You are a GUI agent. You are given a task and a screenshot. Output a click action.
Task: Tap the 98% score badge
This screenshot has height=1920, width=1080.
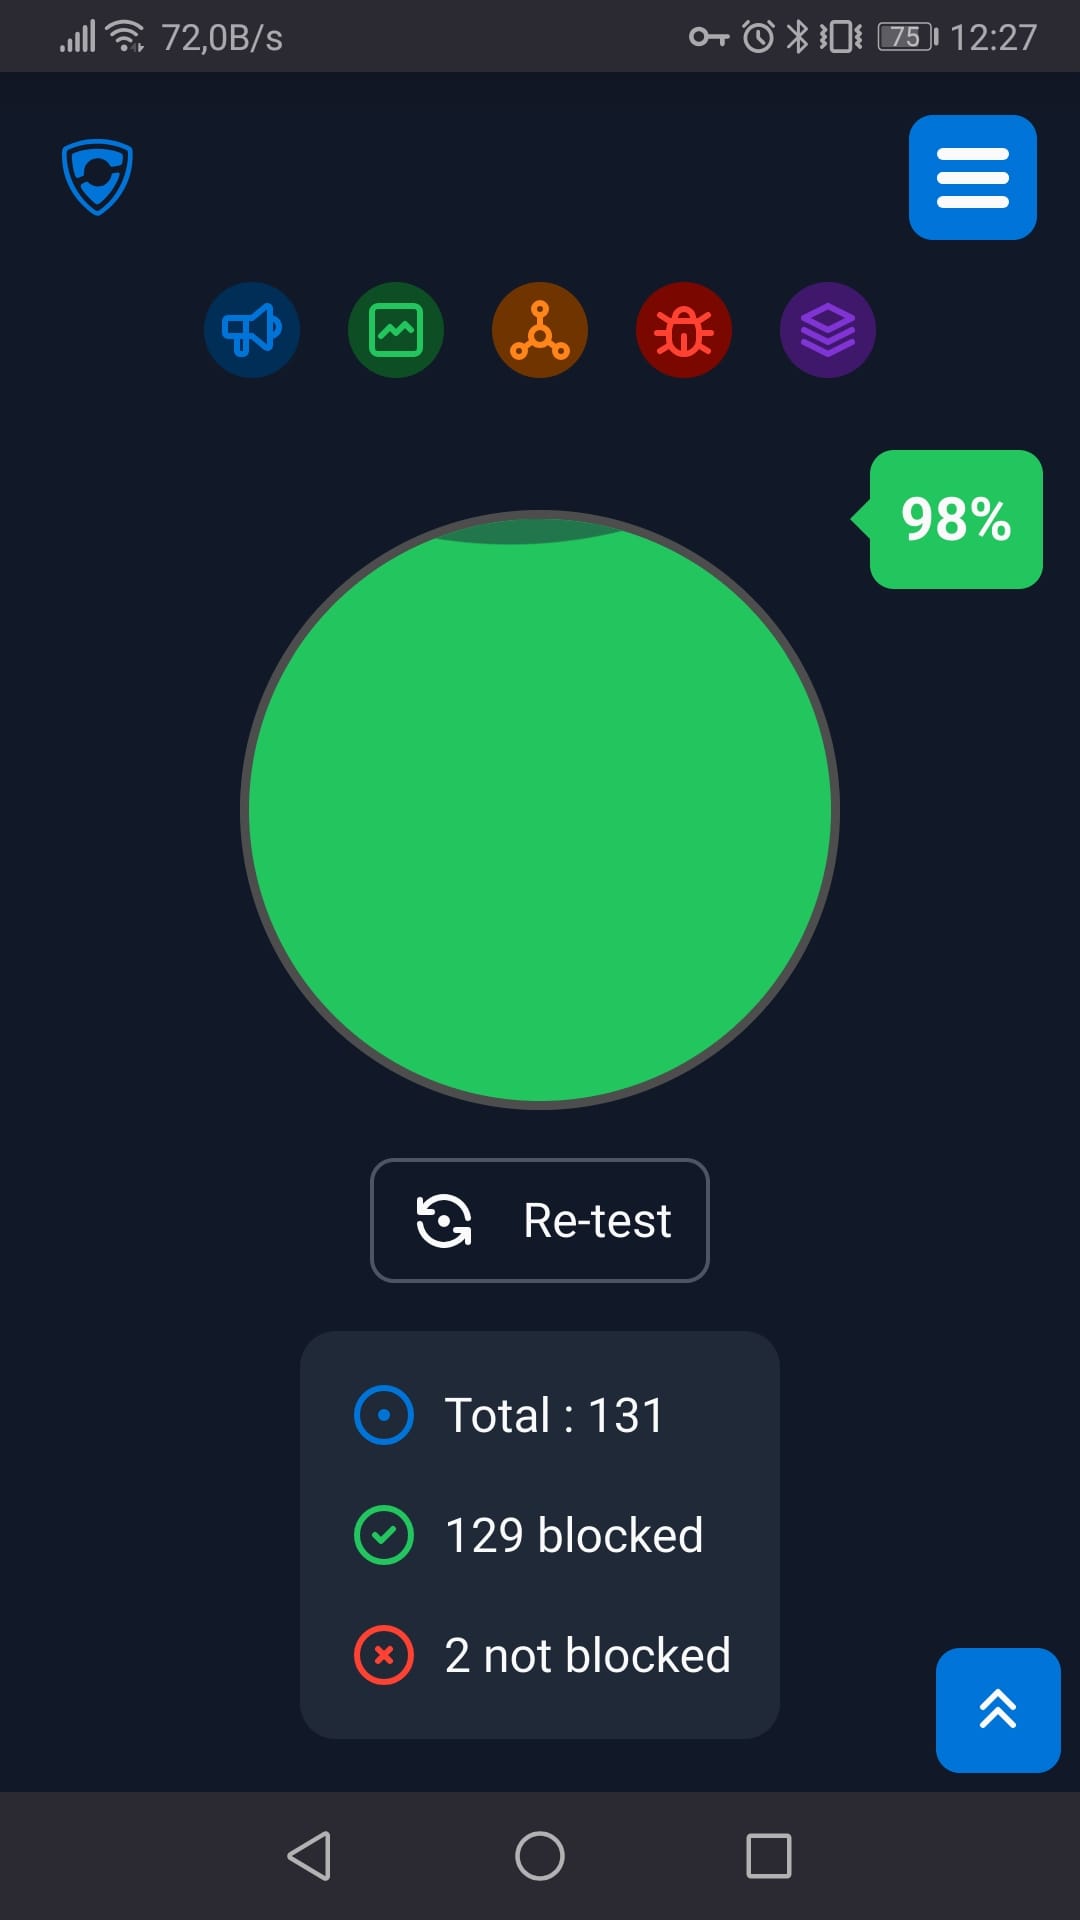(956, 519)
